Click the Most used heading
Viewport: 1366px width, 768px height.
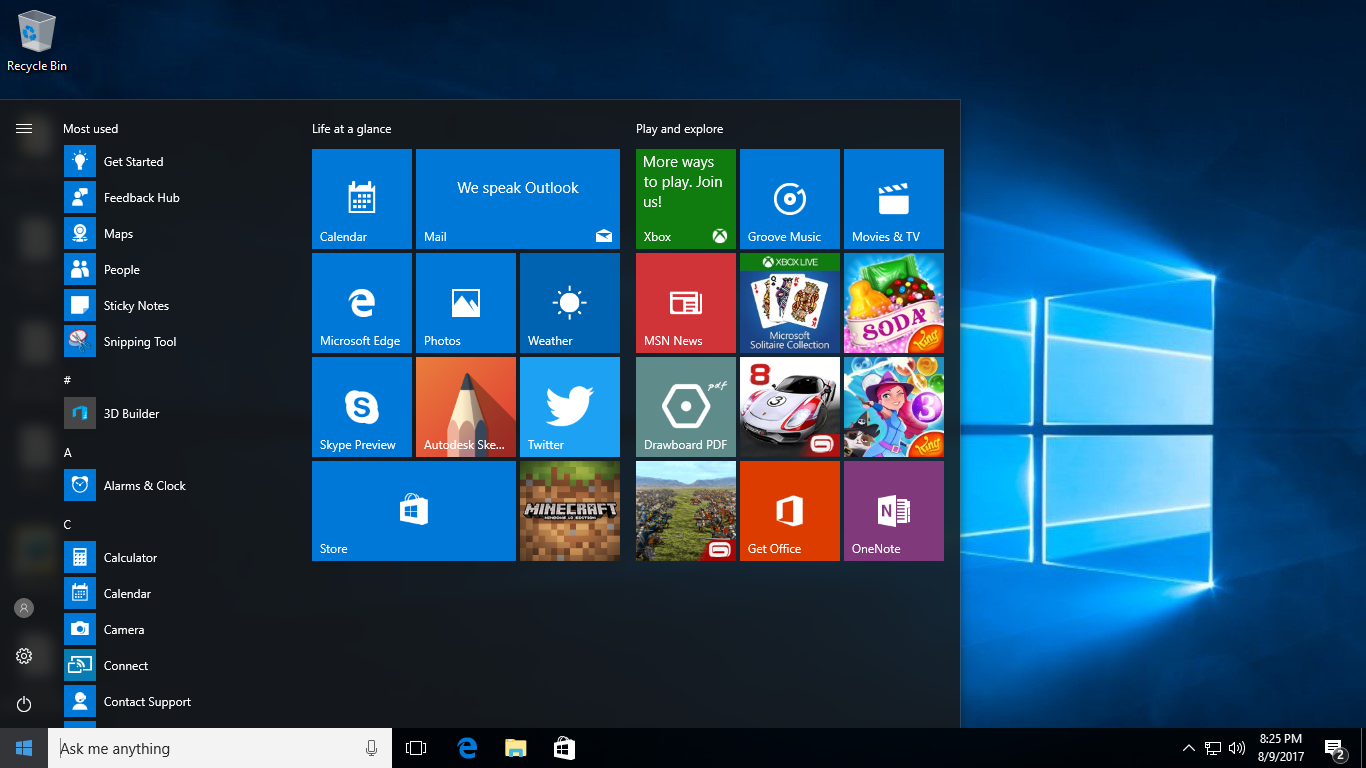(x=91, y=129)
